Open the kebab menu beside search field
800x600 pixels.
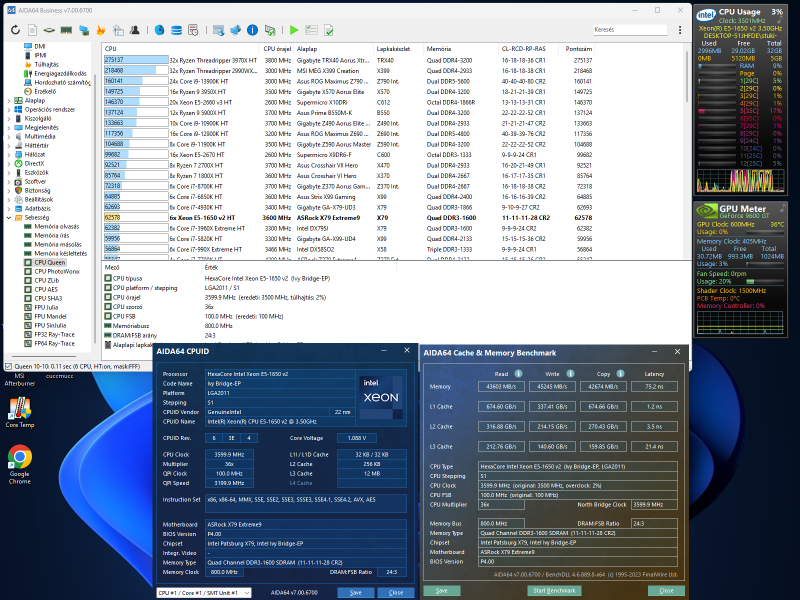(680, 30)
